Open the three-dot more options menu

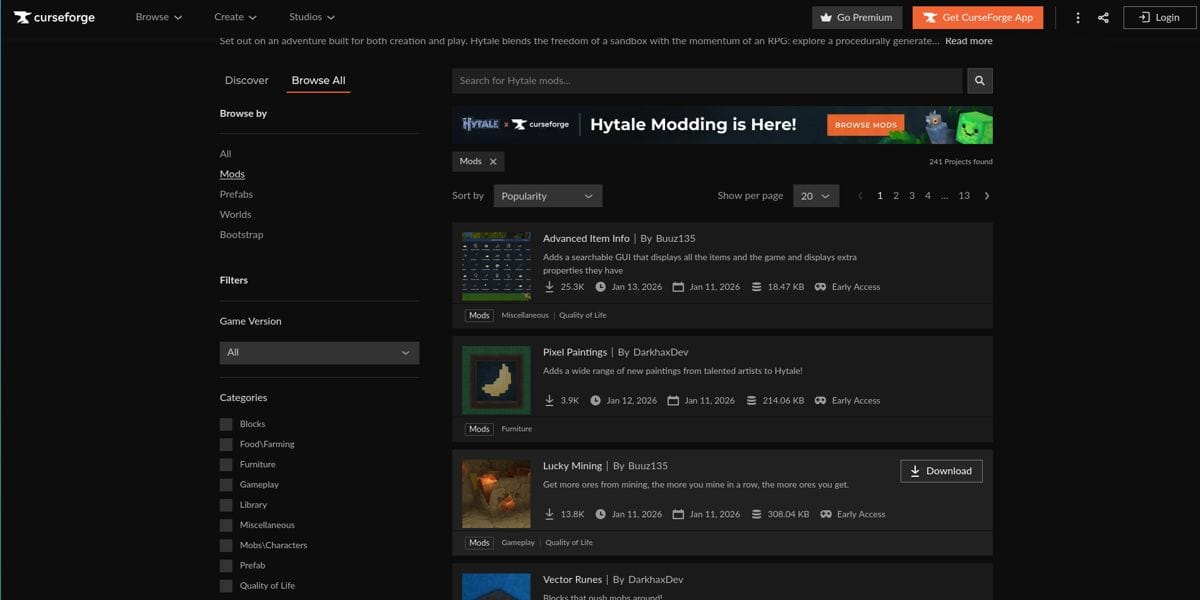[x=1077, y=18]
